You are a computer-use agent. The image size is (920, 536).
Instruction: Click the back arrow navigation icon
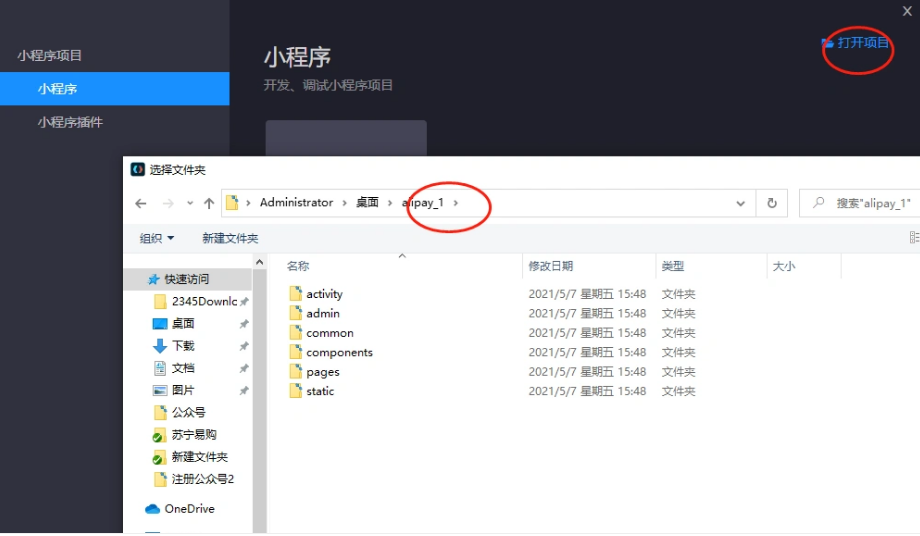coord(141,203)
